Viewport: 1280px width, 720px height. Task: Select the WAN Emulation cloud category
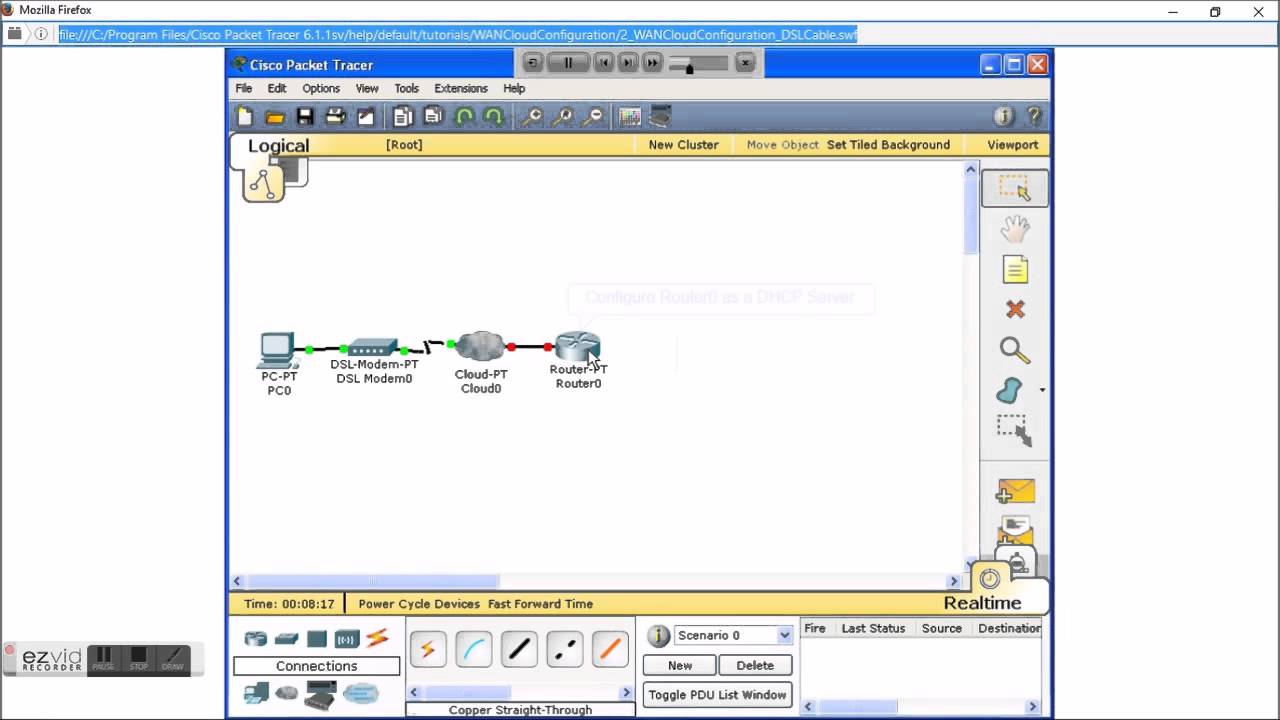point(287,692)
